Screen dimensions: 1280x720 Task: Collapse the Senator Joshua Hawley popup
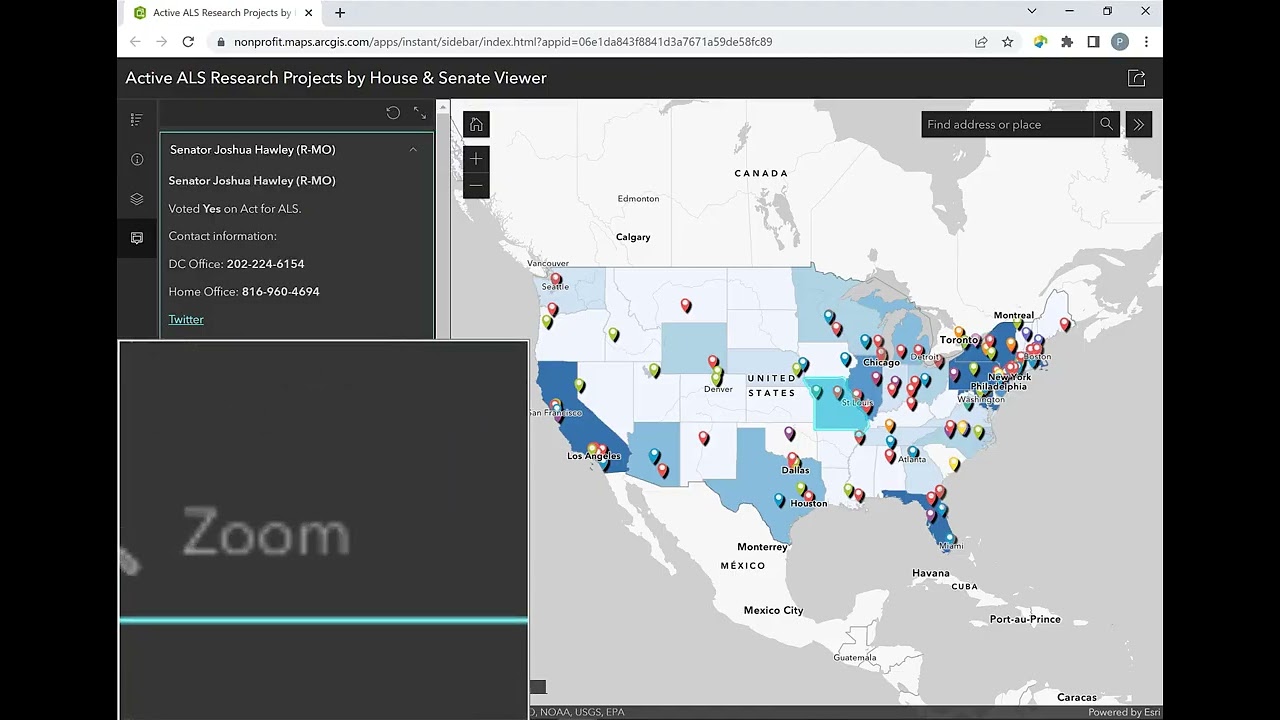413,149
